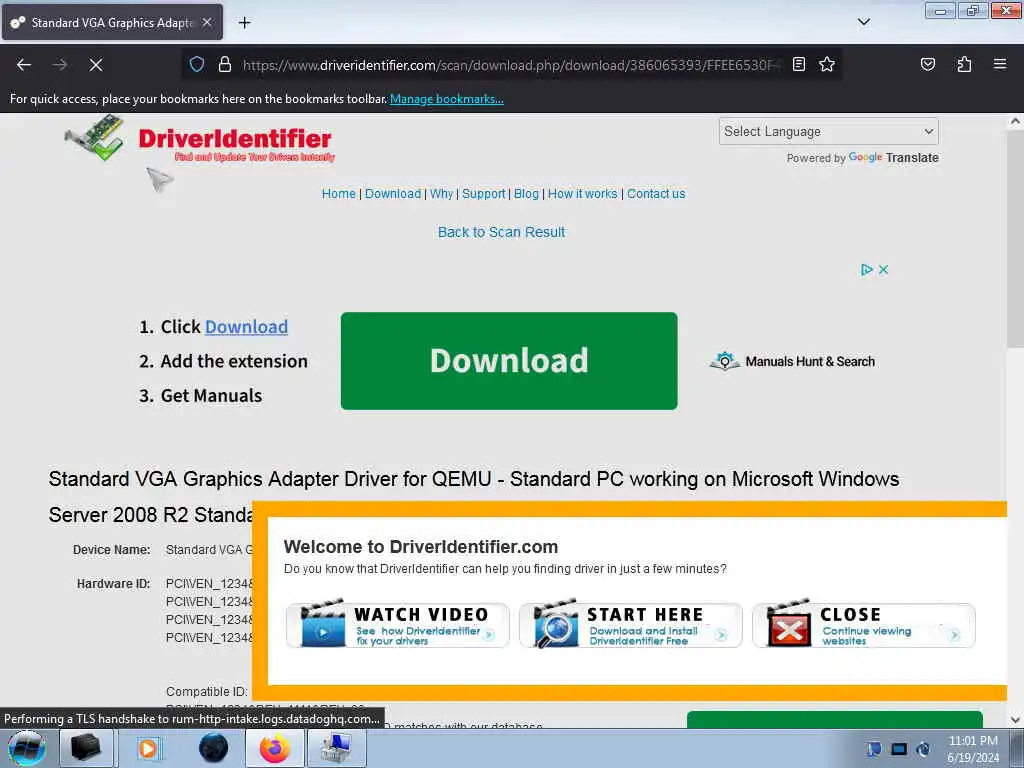Expand the list all tabs chevron
This screenshot has height=768, width=1024.
pyautogui.click(x=863, y=22)
